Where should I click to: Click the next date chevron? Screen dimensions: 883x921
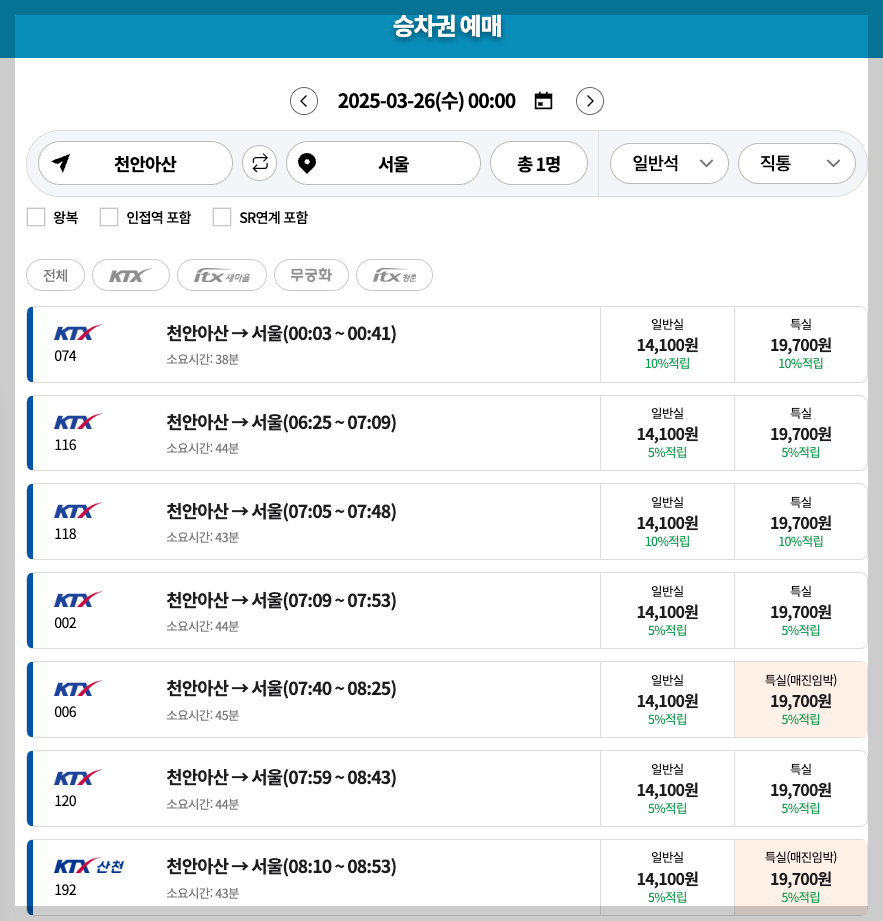point(589,101)
